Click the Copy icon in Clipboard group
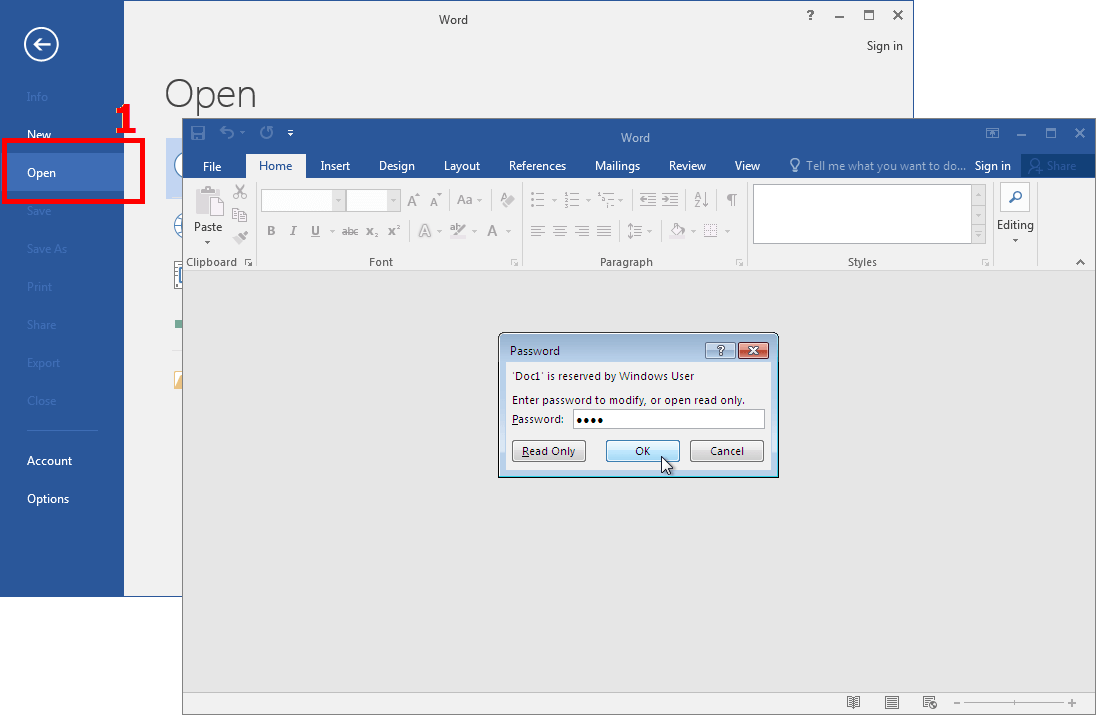1096x715 pixels. click(239, 214)
